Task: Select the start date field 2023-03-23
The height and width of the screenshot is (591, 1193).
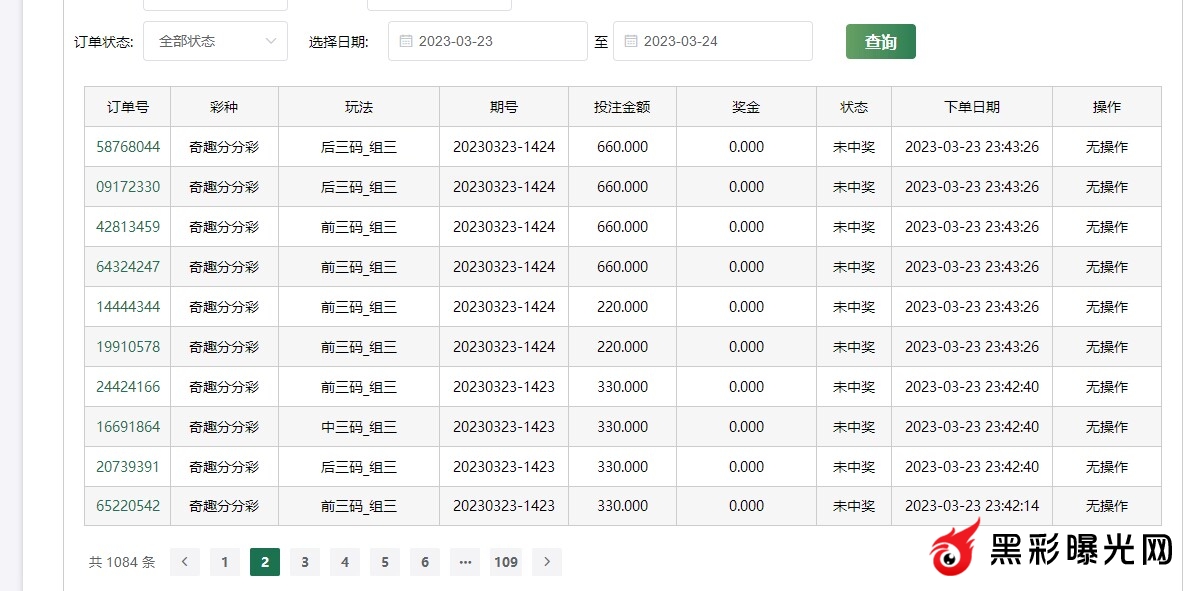Action: pos(487,42)
